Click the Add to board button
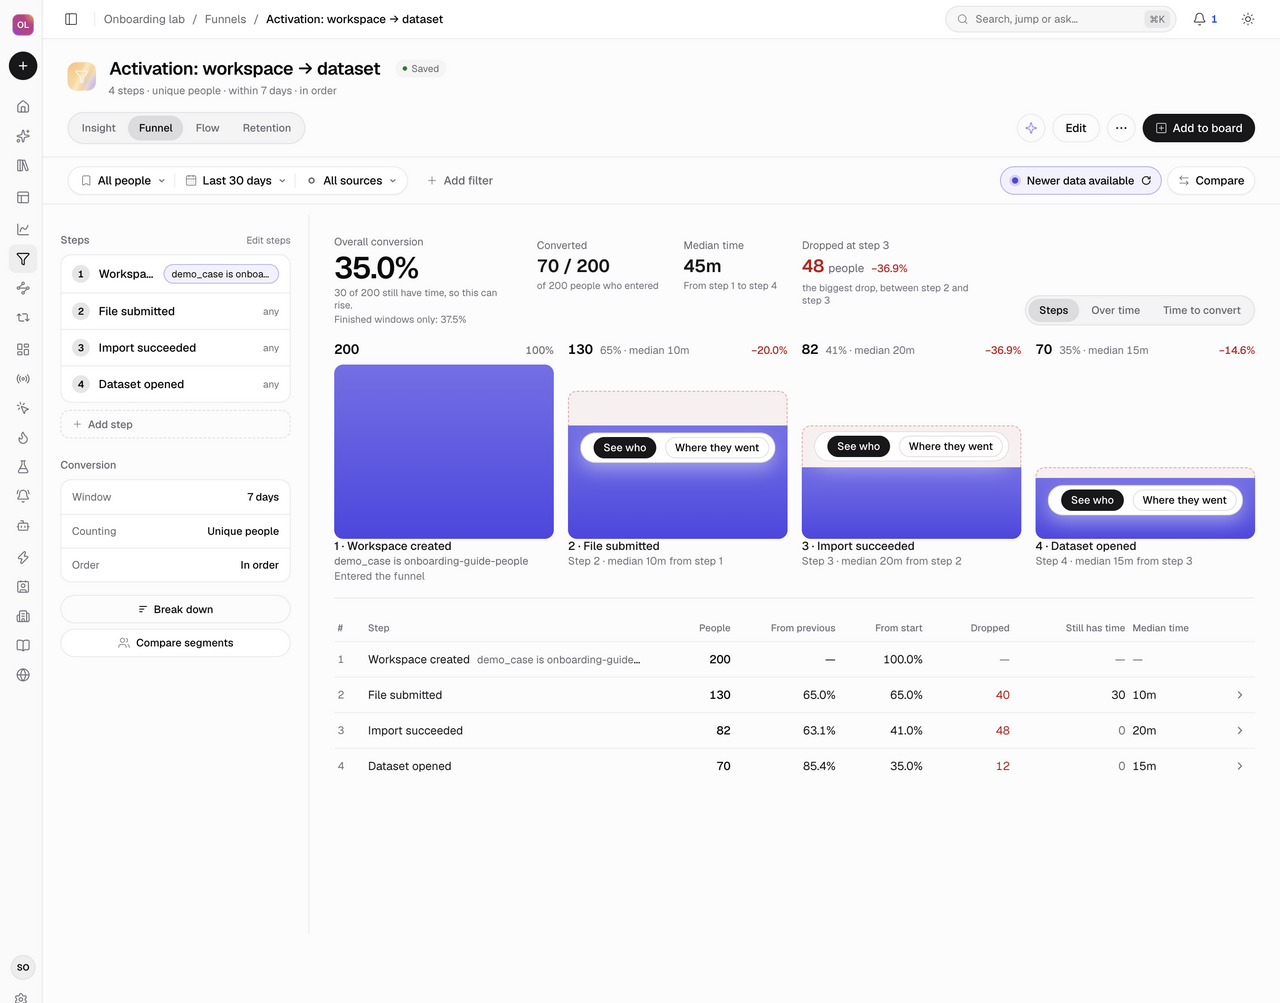This screenshot has height=1003, width=1280. click(1199, 128)
